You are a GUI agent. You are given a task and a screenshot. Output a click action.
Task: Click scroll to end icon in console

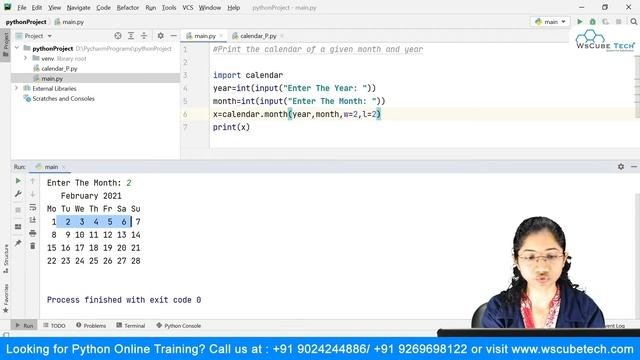click(33, 220)
